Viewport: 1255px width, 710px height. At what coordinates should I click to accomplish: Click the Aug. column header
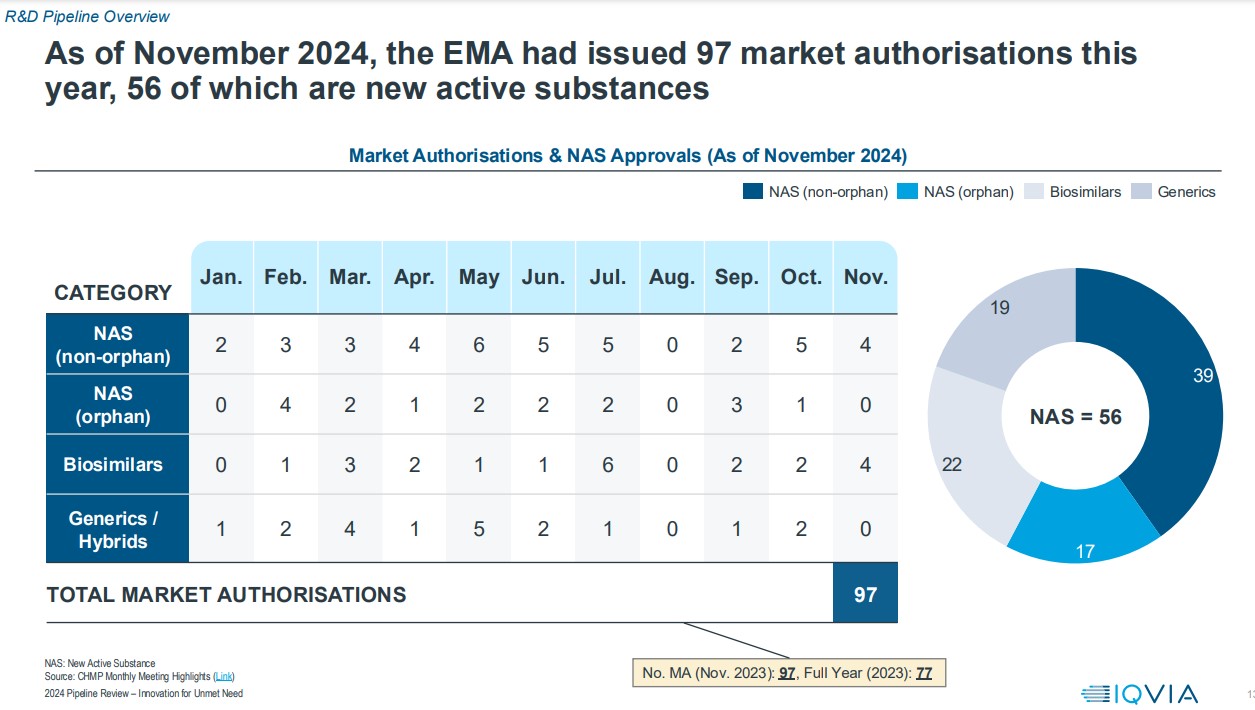672,277
